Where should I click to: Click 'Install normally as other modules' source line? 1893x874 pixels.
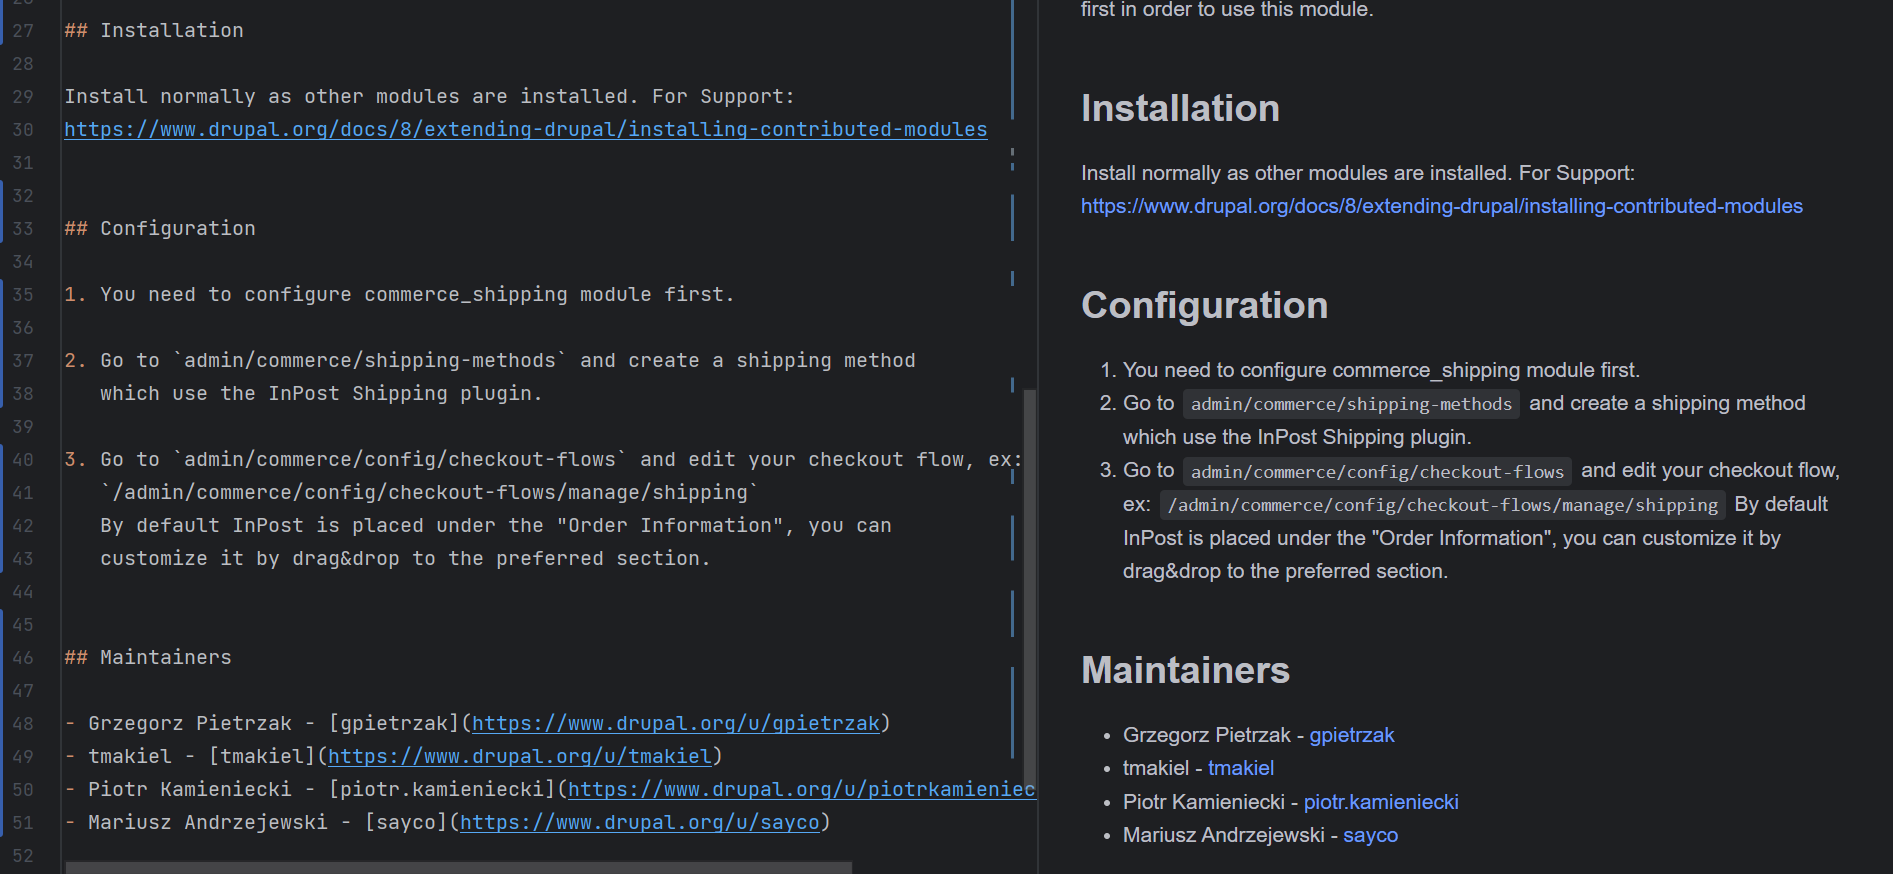click(x=430, y=97)
